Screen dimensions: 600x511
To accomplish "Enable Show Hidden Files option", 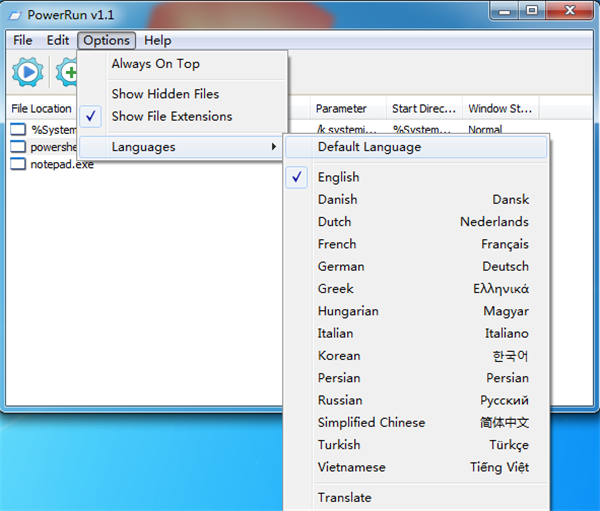I will click(x=165, y=94).
